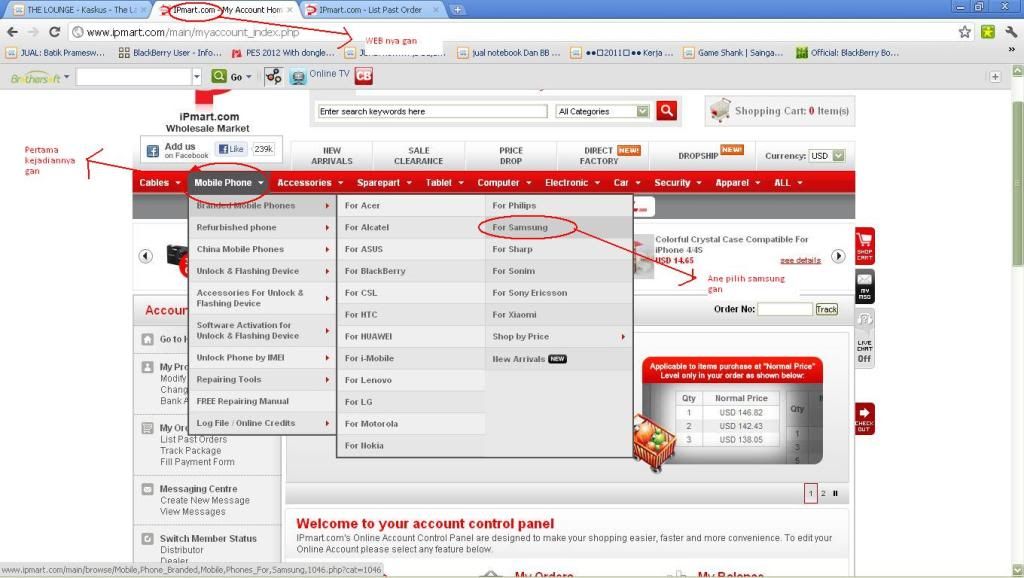Expand the Go button dropdown arrow
The height and width of the screenshot is (578, 1024).
(249, 77)
